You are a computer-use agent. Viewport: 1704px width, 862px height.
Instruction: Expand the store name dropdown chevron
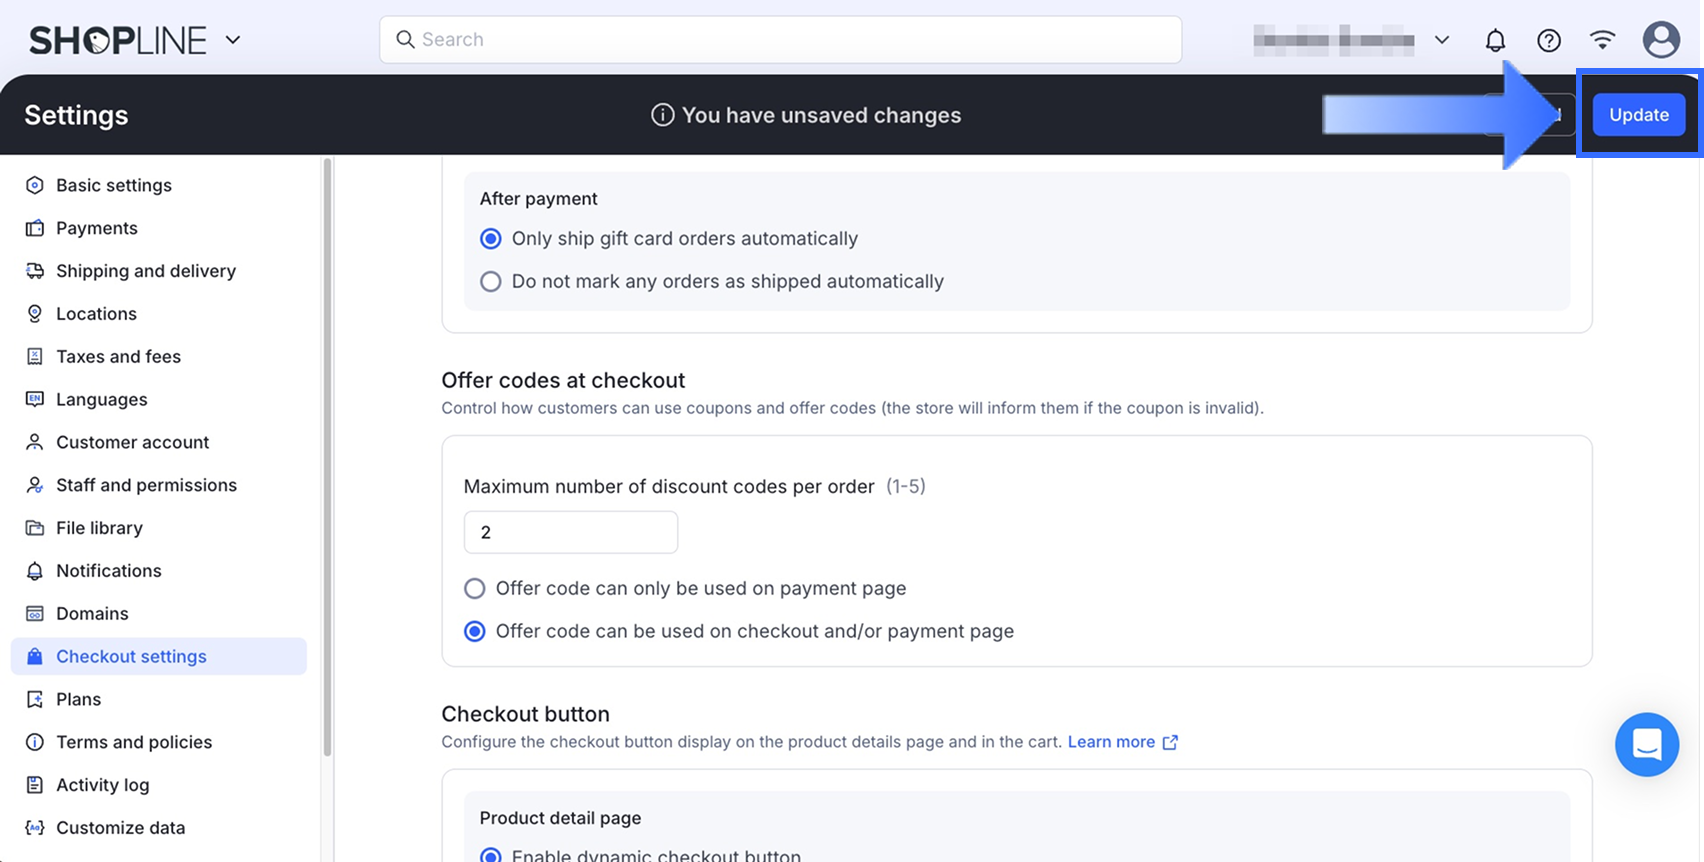coord(1442,40)
